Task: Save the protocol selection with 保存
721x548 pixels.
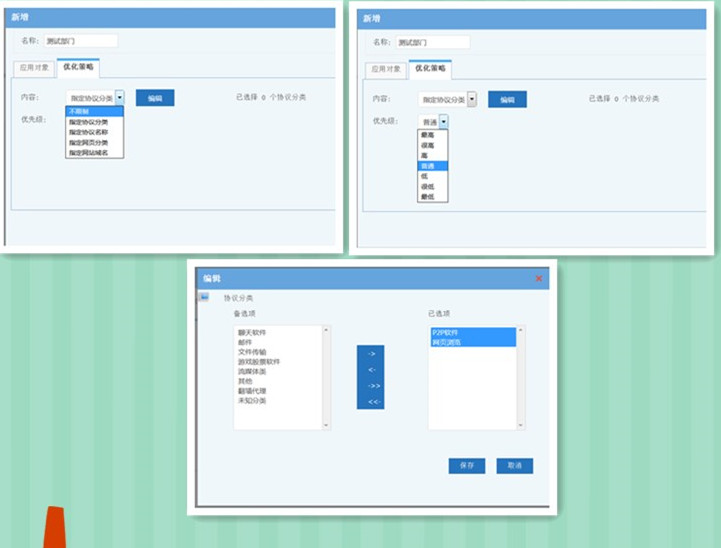Action: click(x=467, y=466)
